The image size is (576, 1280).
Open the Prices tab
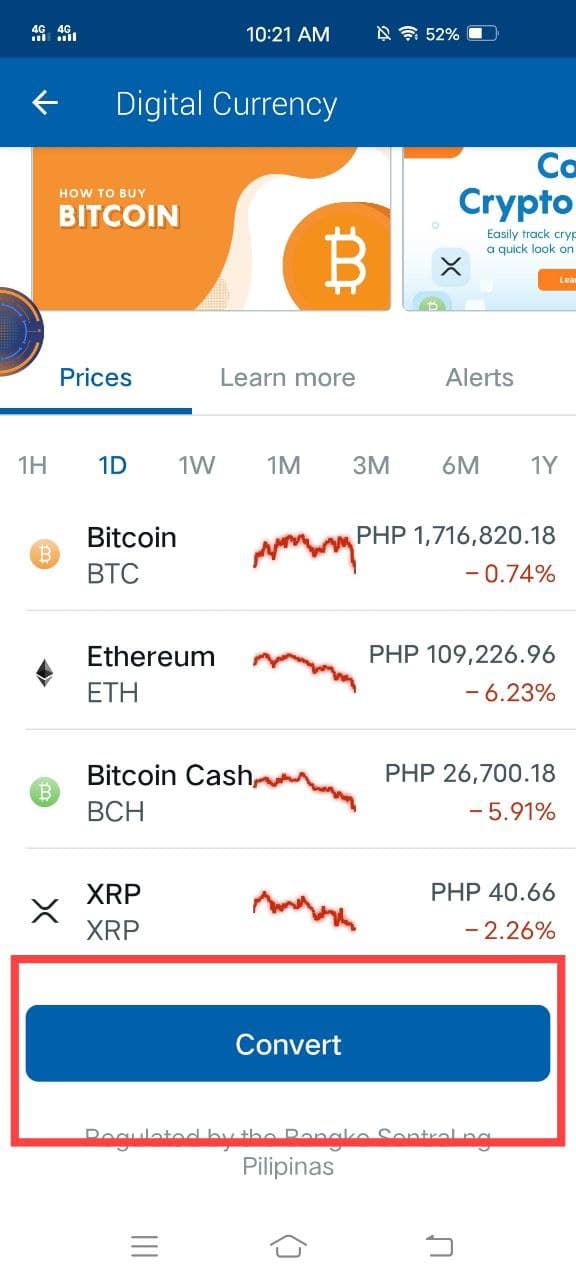[96, 378]
